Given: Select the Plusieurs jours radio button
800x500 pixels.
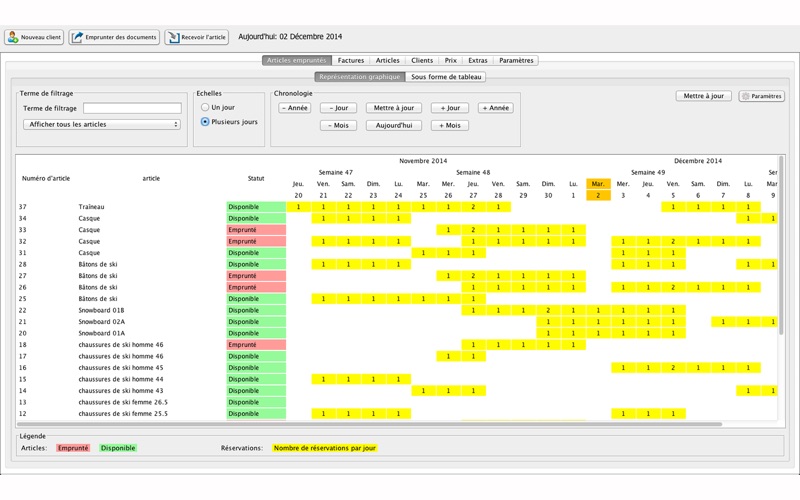Looking at the screenshot, I should tap(205, 121).
